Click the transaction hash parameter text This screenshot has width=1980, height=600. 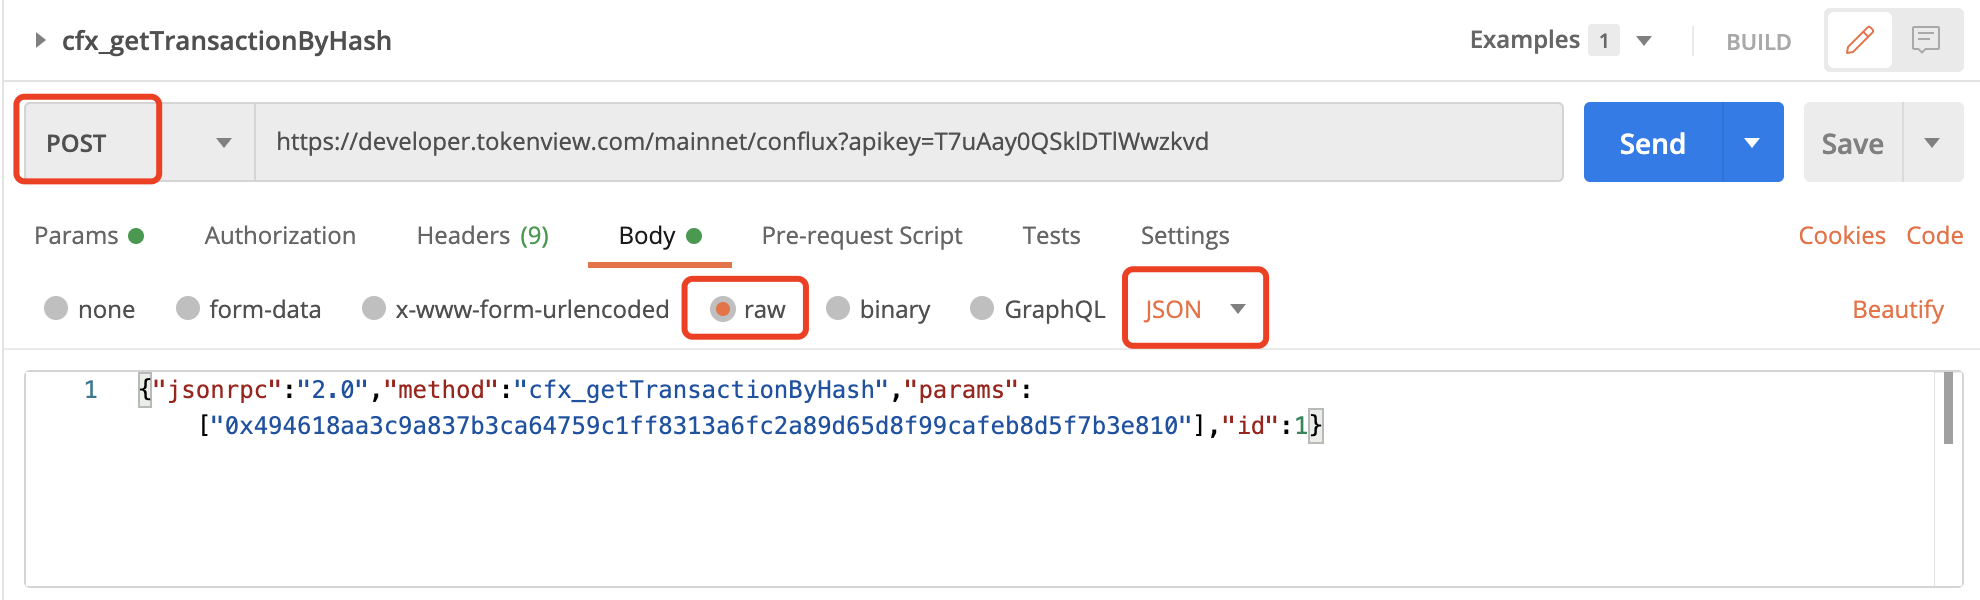(700, 426)
